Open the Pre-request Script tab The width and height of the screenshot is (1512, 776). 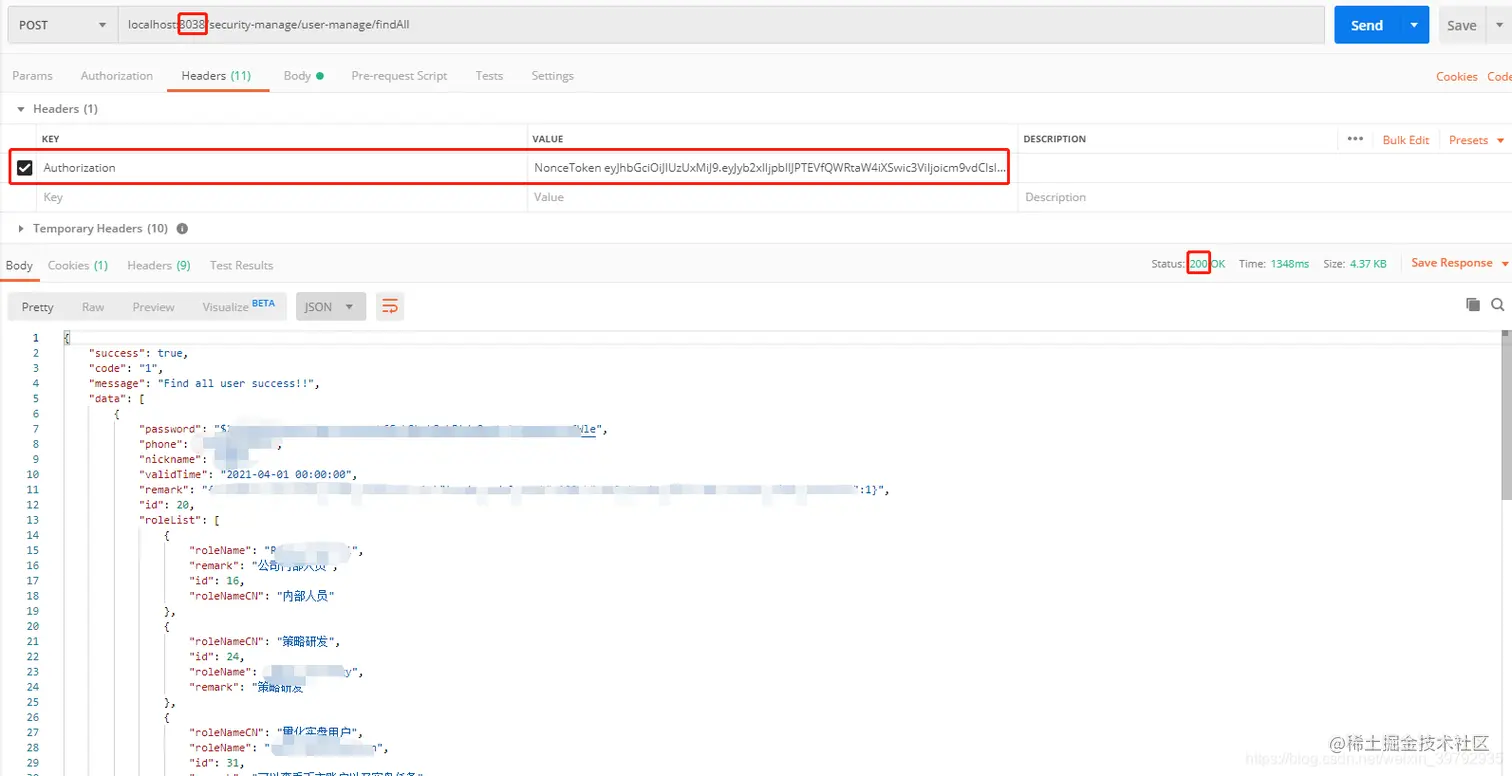399,76
